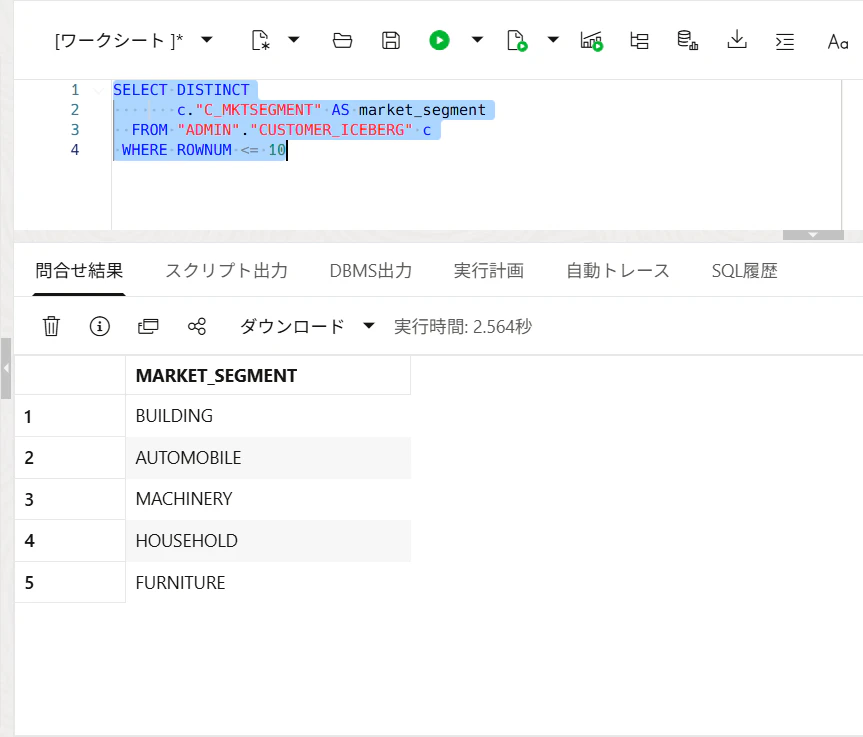Select the BUILDING cell
The image size is (863, 737).
268,416
